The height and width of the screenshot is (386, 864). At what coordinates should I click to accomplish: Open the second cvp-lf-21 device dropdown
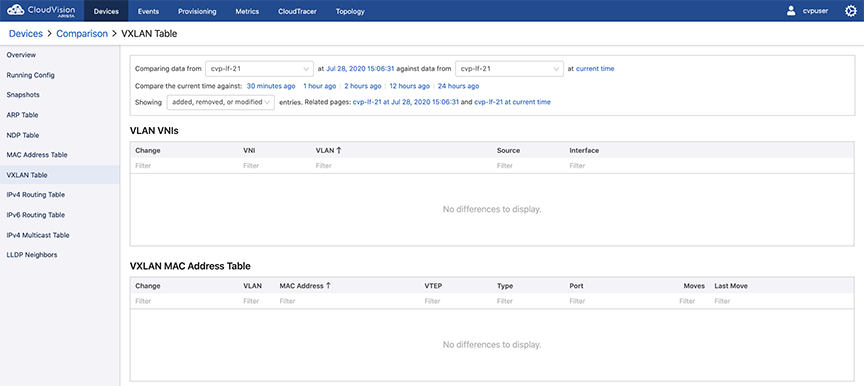click(x=509, y=69)
